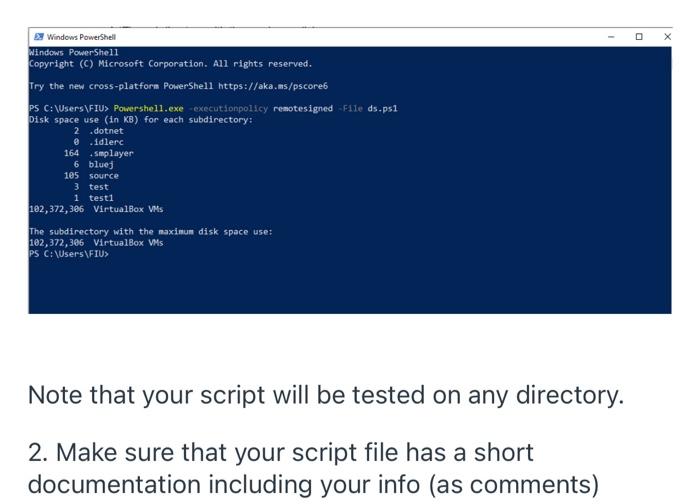The image size is (700, 504).
Task: Click the source directory entry
Action: coord(103,175)
